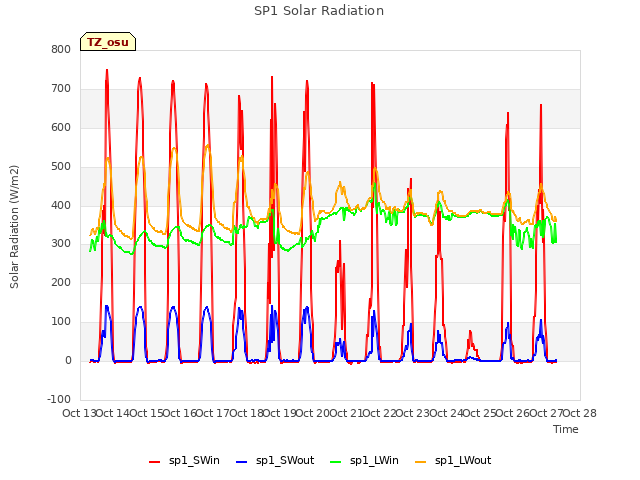Image resolution: width=640 pixels, height=480 pixels.
Task: Click the Oct 28 x-axis tick label
Action: click(580, 413)
